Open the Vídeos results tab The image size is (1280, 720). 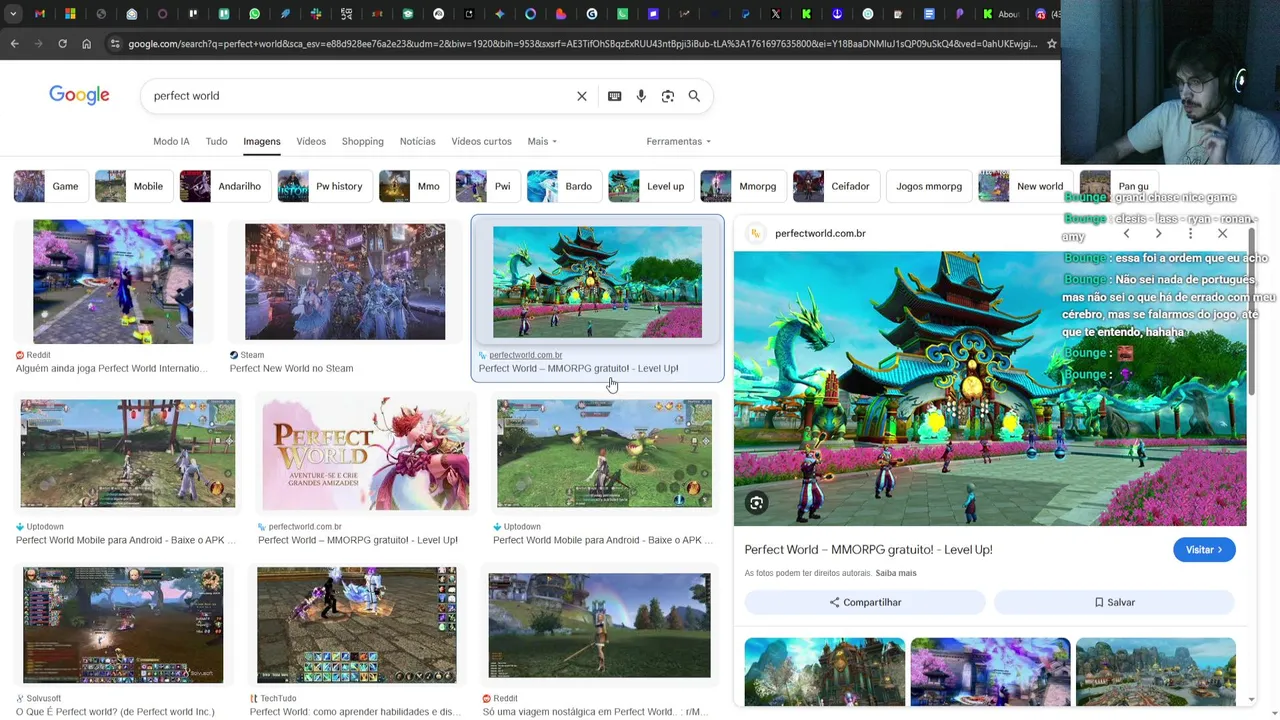311,141
